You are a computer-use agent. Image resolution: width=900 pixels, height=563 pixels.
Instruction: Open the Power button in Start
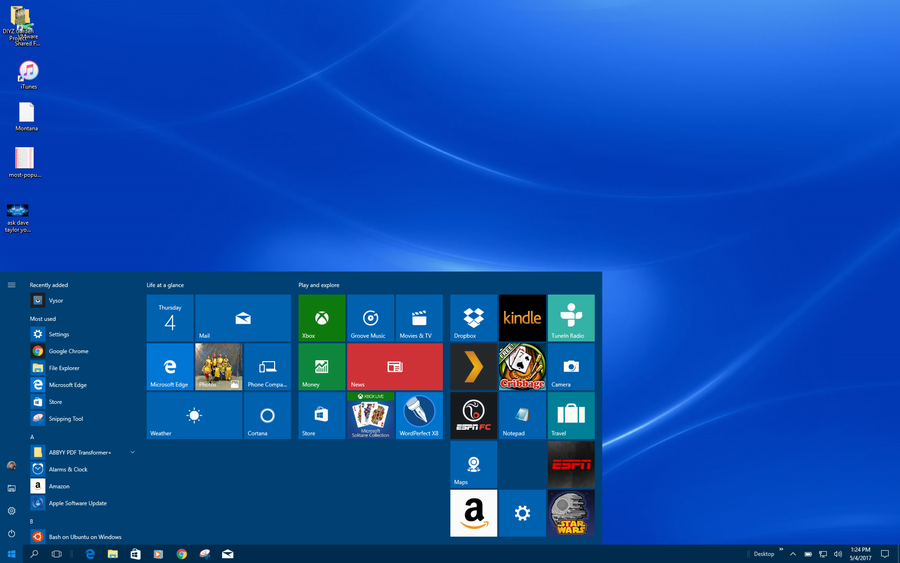click(11, 533)
